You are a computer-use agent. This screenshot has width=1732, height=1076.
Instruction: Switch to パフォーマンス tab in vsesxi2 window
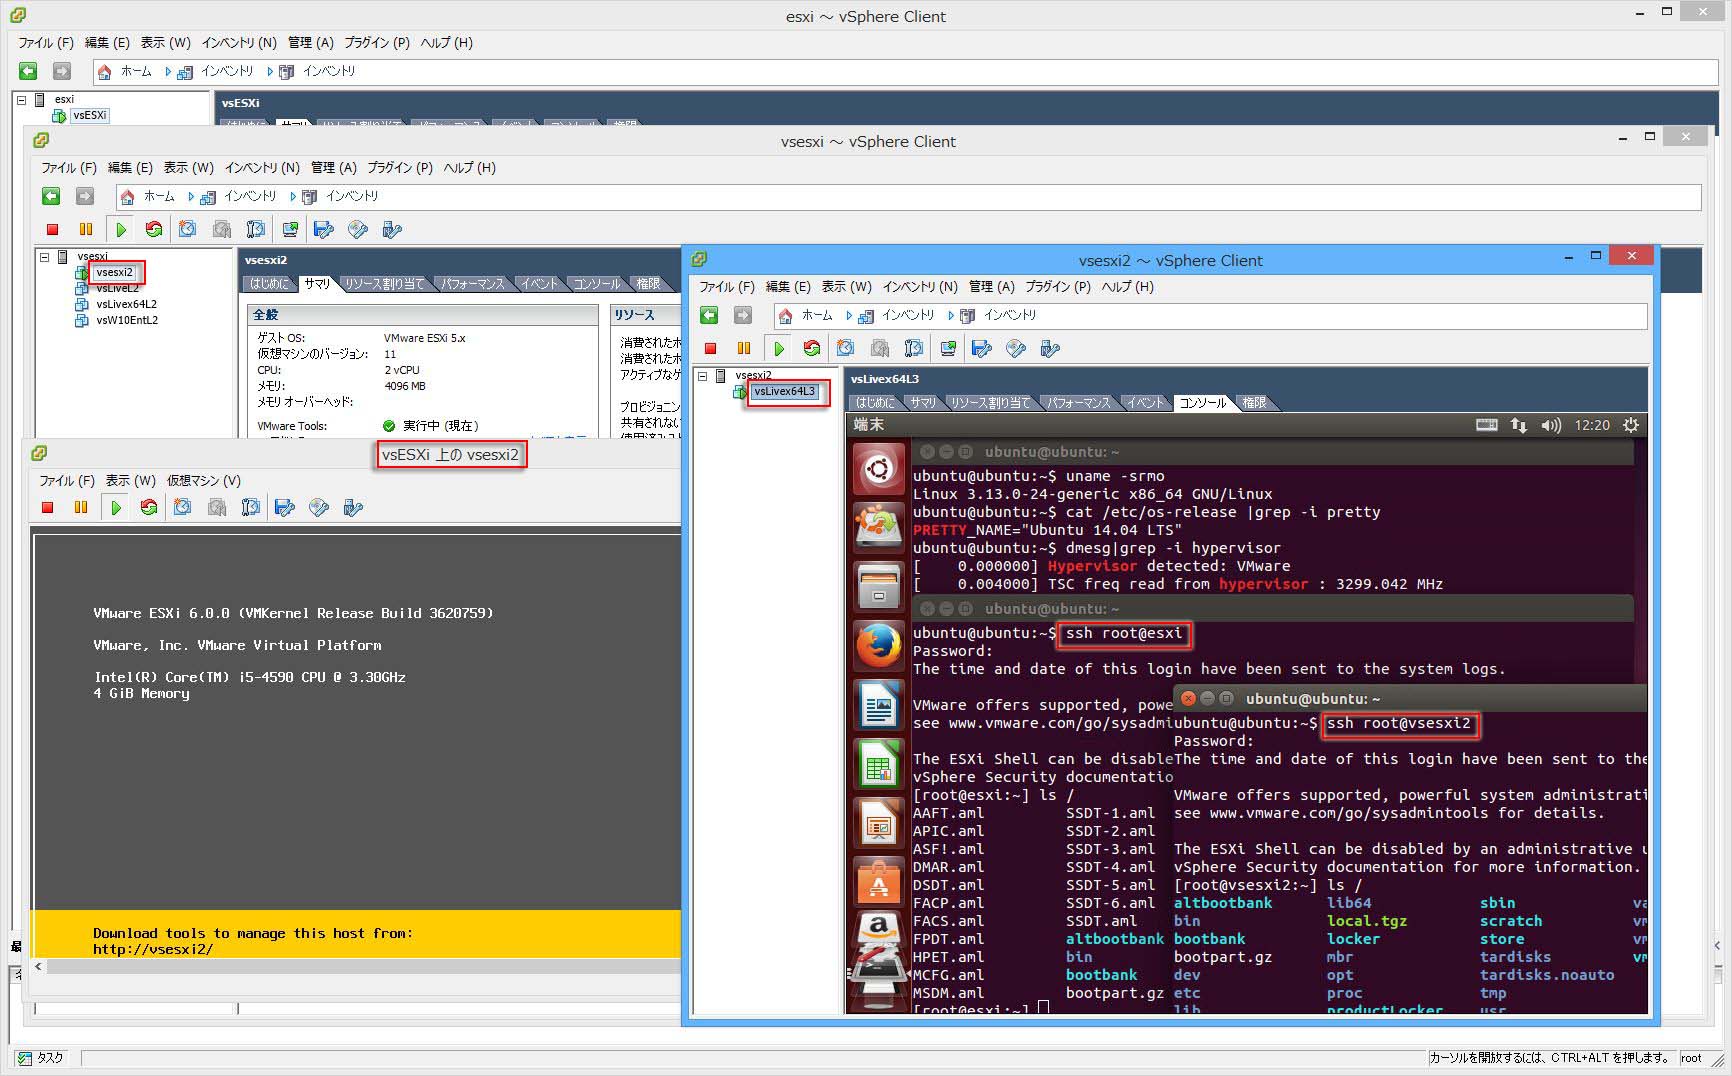tap(1078, 403)
